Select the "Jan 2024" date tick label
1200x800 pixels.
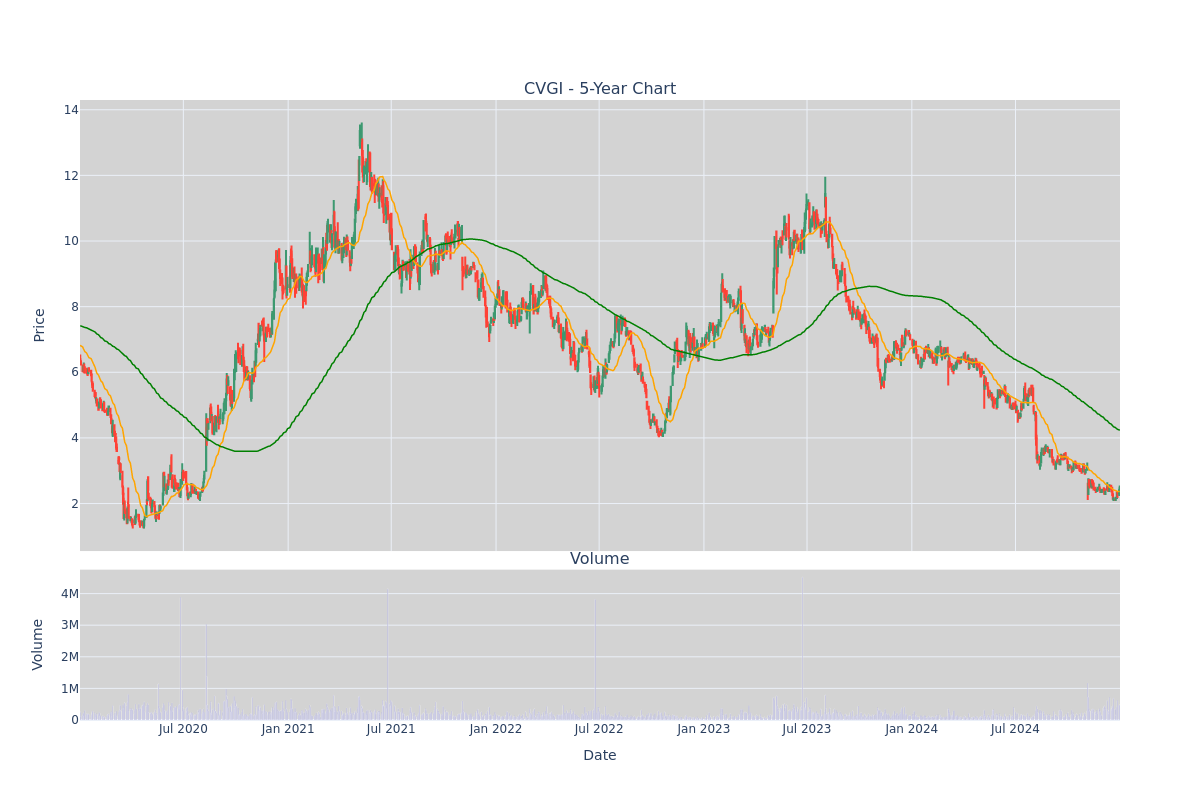click(x=912, y=729)
